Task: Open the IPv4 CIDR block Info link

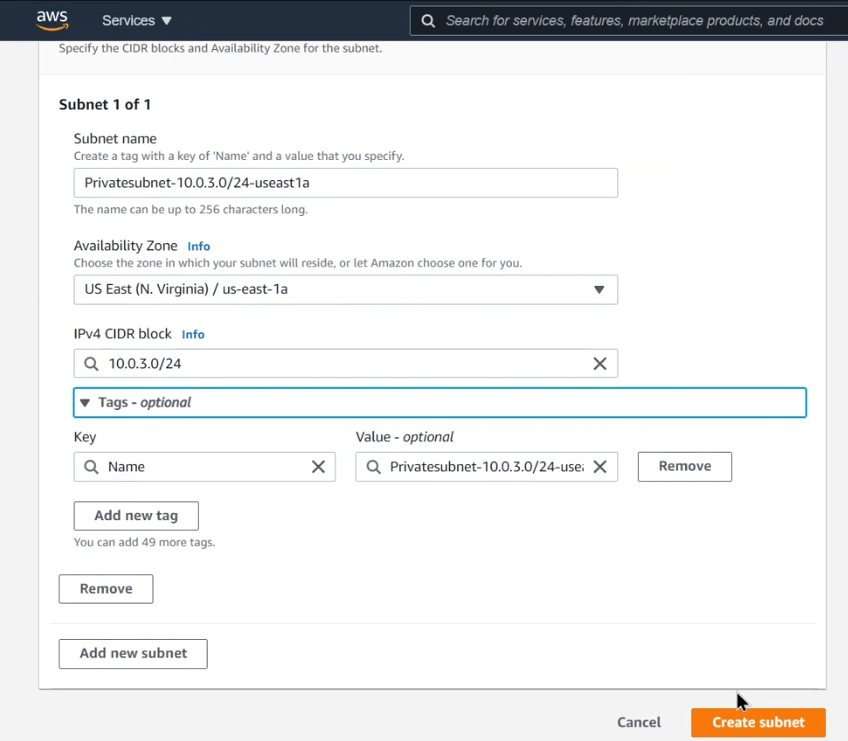Action: 193,334
